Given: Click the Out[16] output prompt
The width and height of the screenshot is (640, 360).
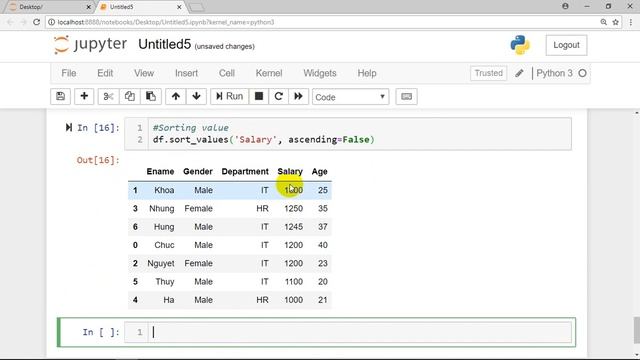Looking at the screenshot, I should coord(98,160).
